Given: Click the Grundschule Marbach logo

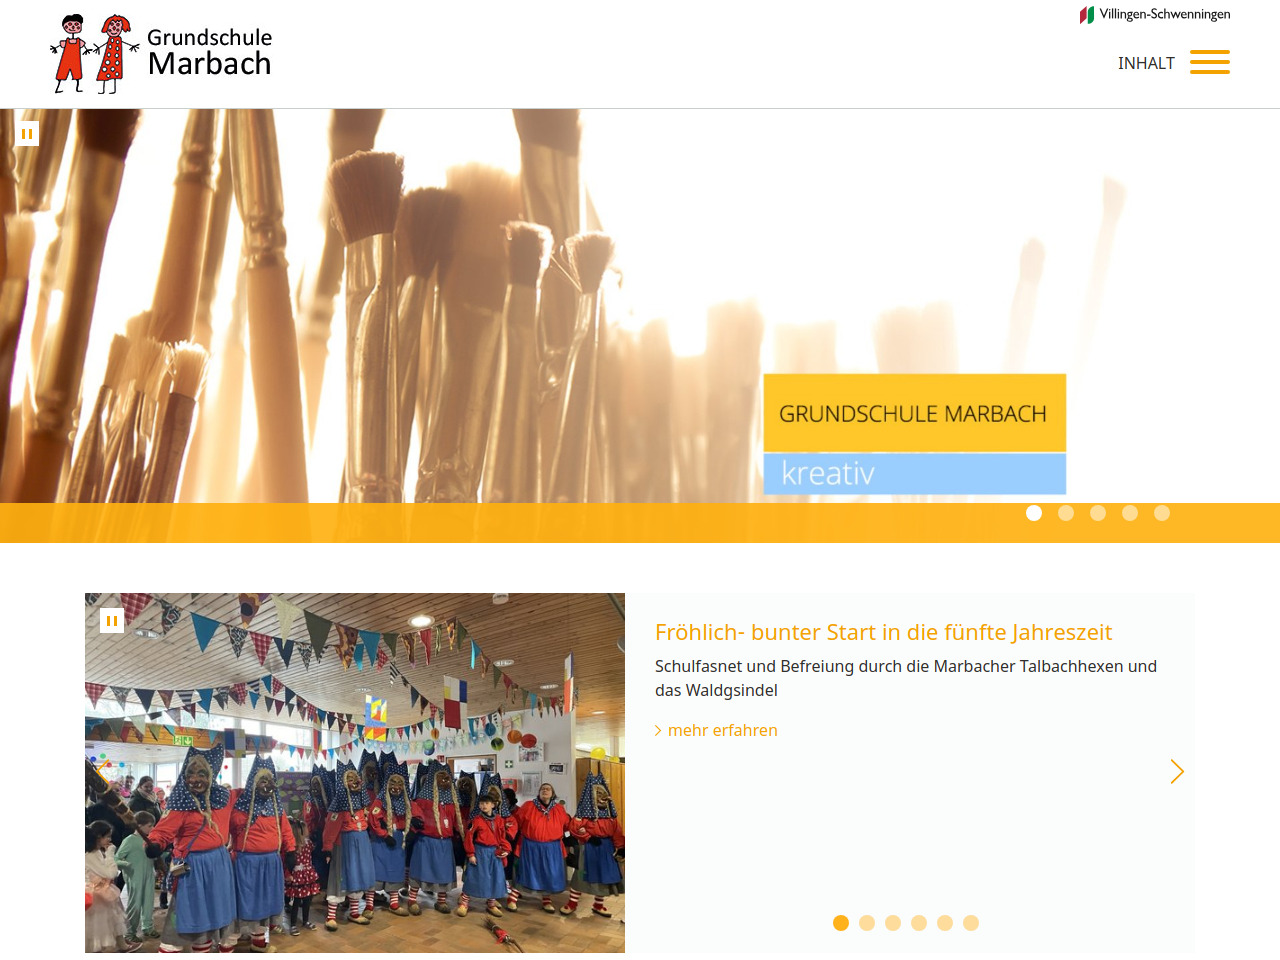Looking at the screenshot, I should click(x=161, y=54).
